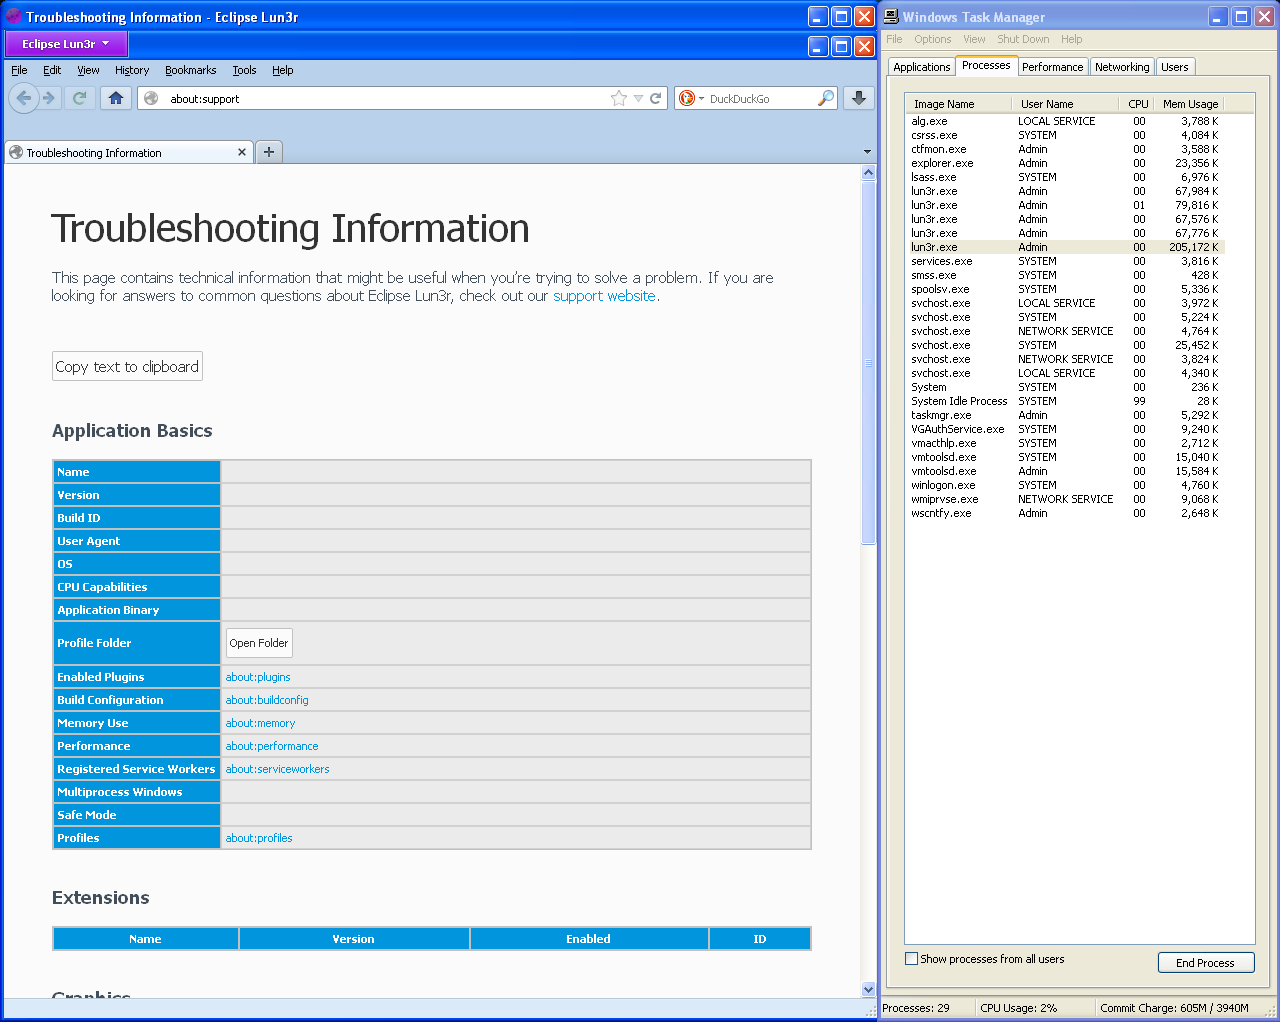Switch to Users tab in Task Manager
Image resolution: width=1280 pixels, height=1022 pixels.
click(1175, 67)
